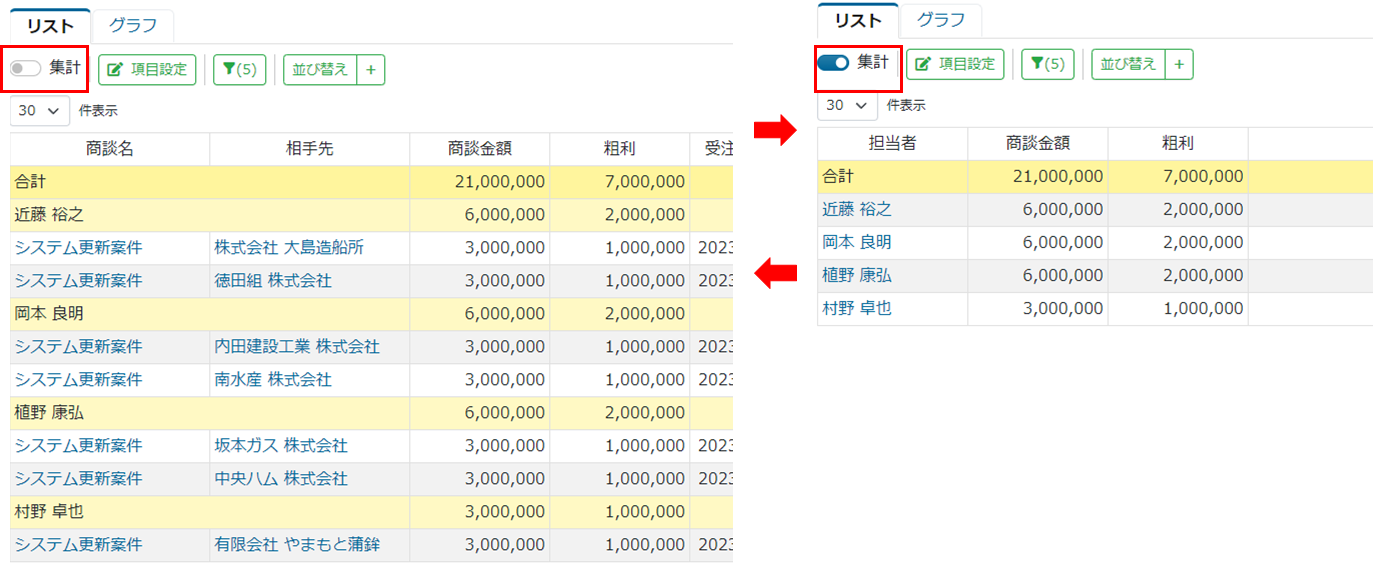Click 商談金額 header in right table
The image size is (1373, 566).
pyautogui.click(x=1038, y=143)
